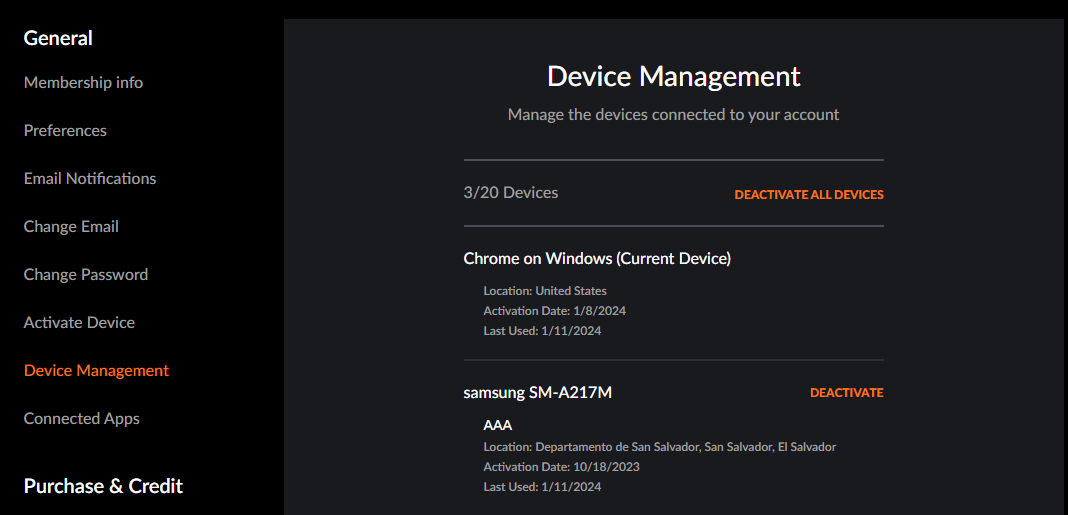This screenshot has height=515, width=1068.
Task: Select the AAA device nickname
Action: coord(497,426)
